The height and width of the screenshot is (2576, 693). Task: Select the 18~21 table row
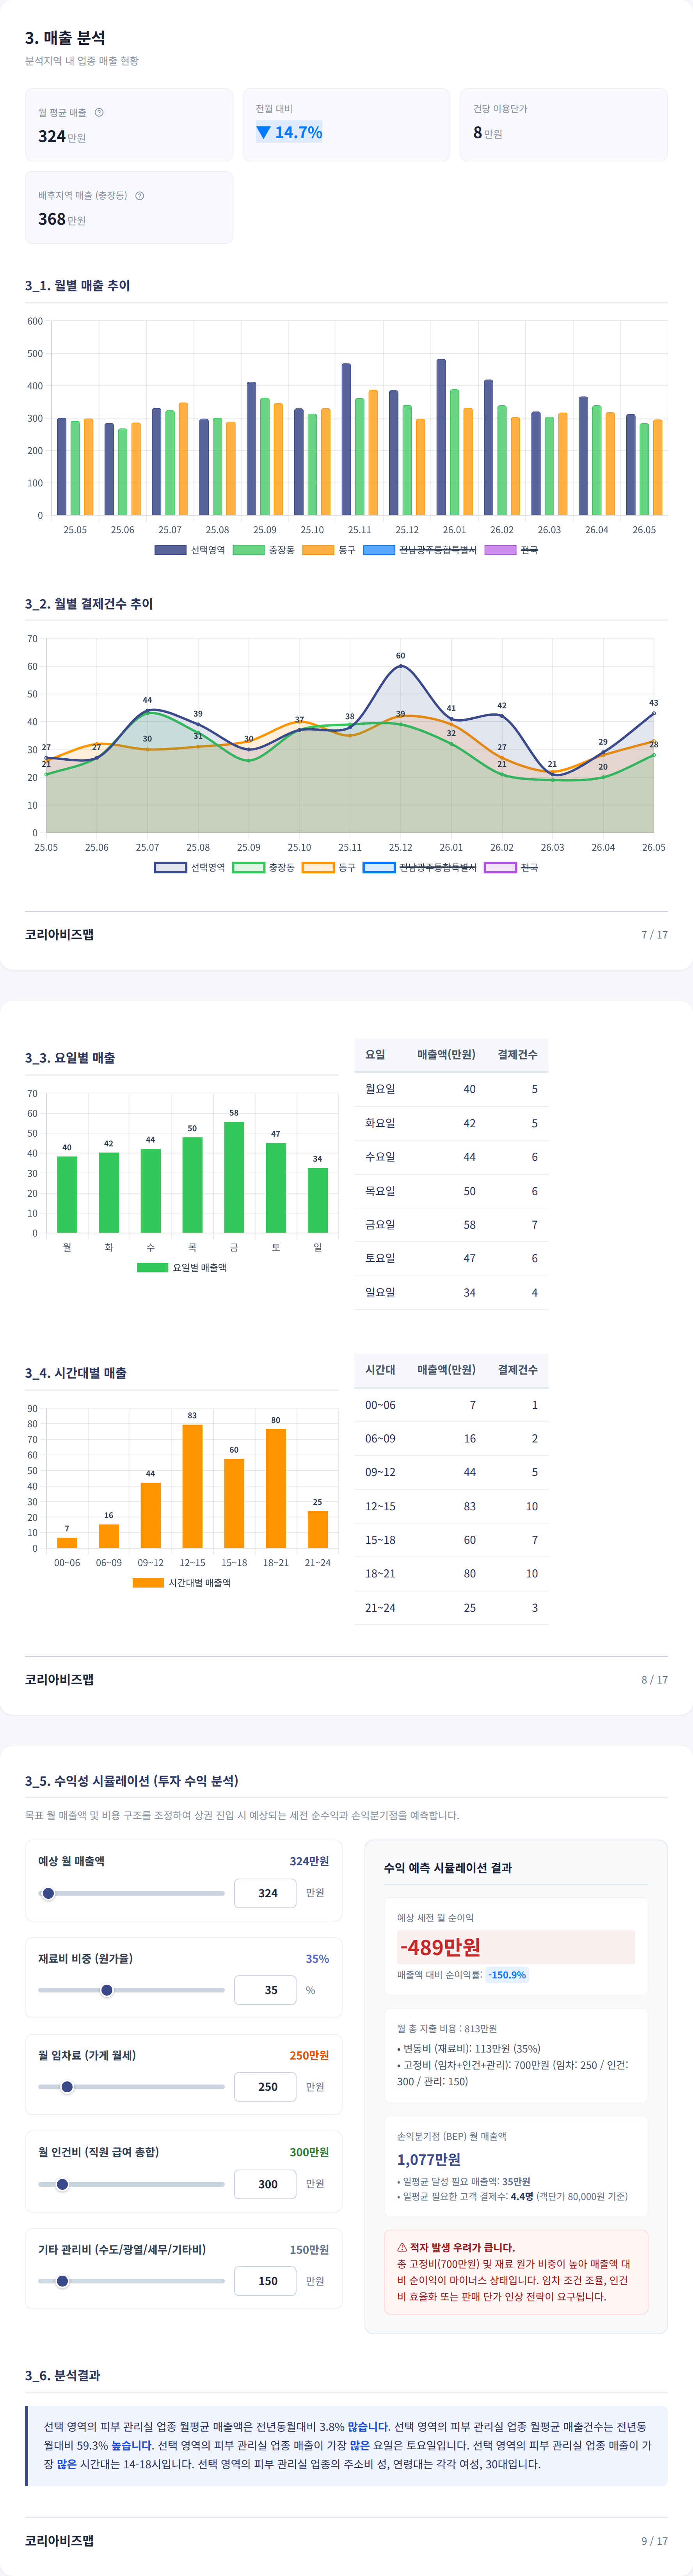(451, 1574)
